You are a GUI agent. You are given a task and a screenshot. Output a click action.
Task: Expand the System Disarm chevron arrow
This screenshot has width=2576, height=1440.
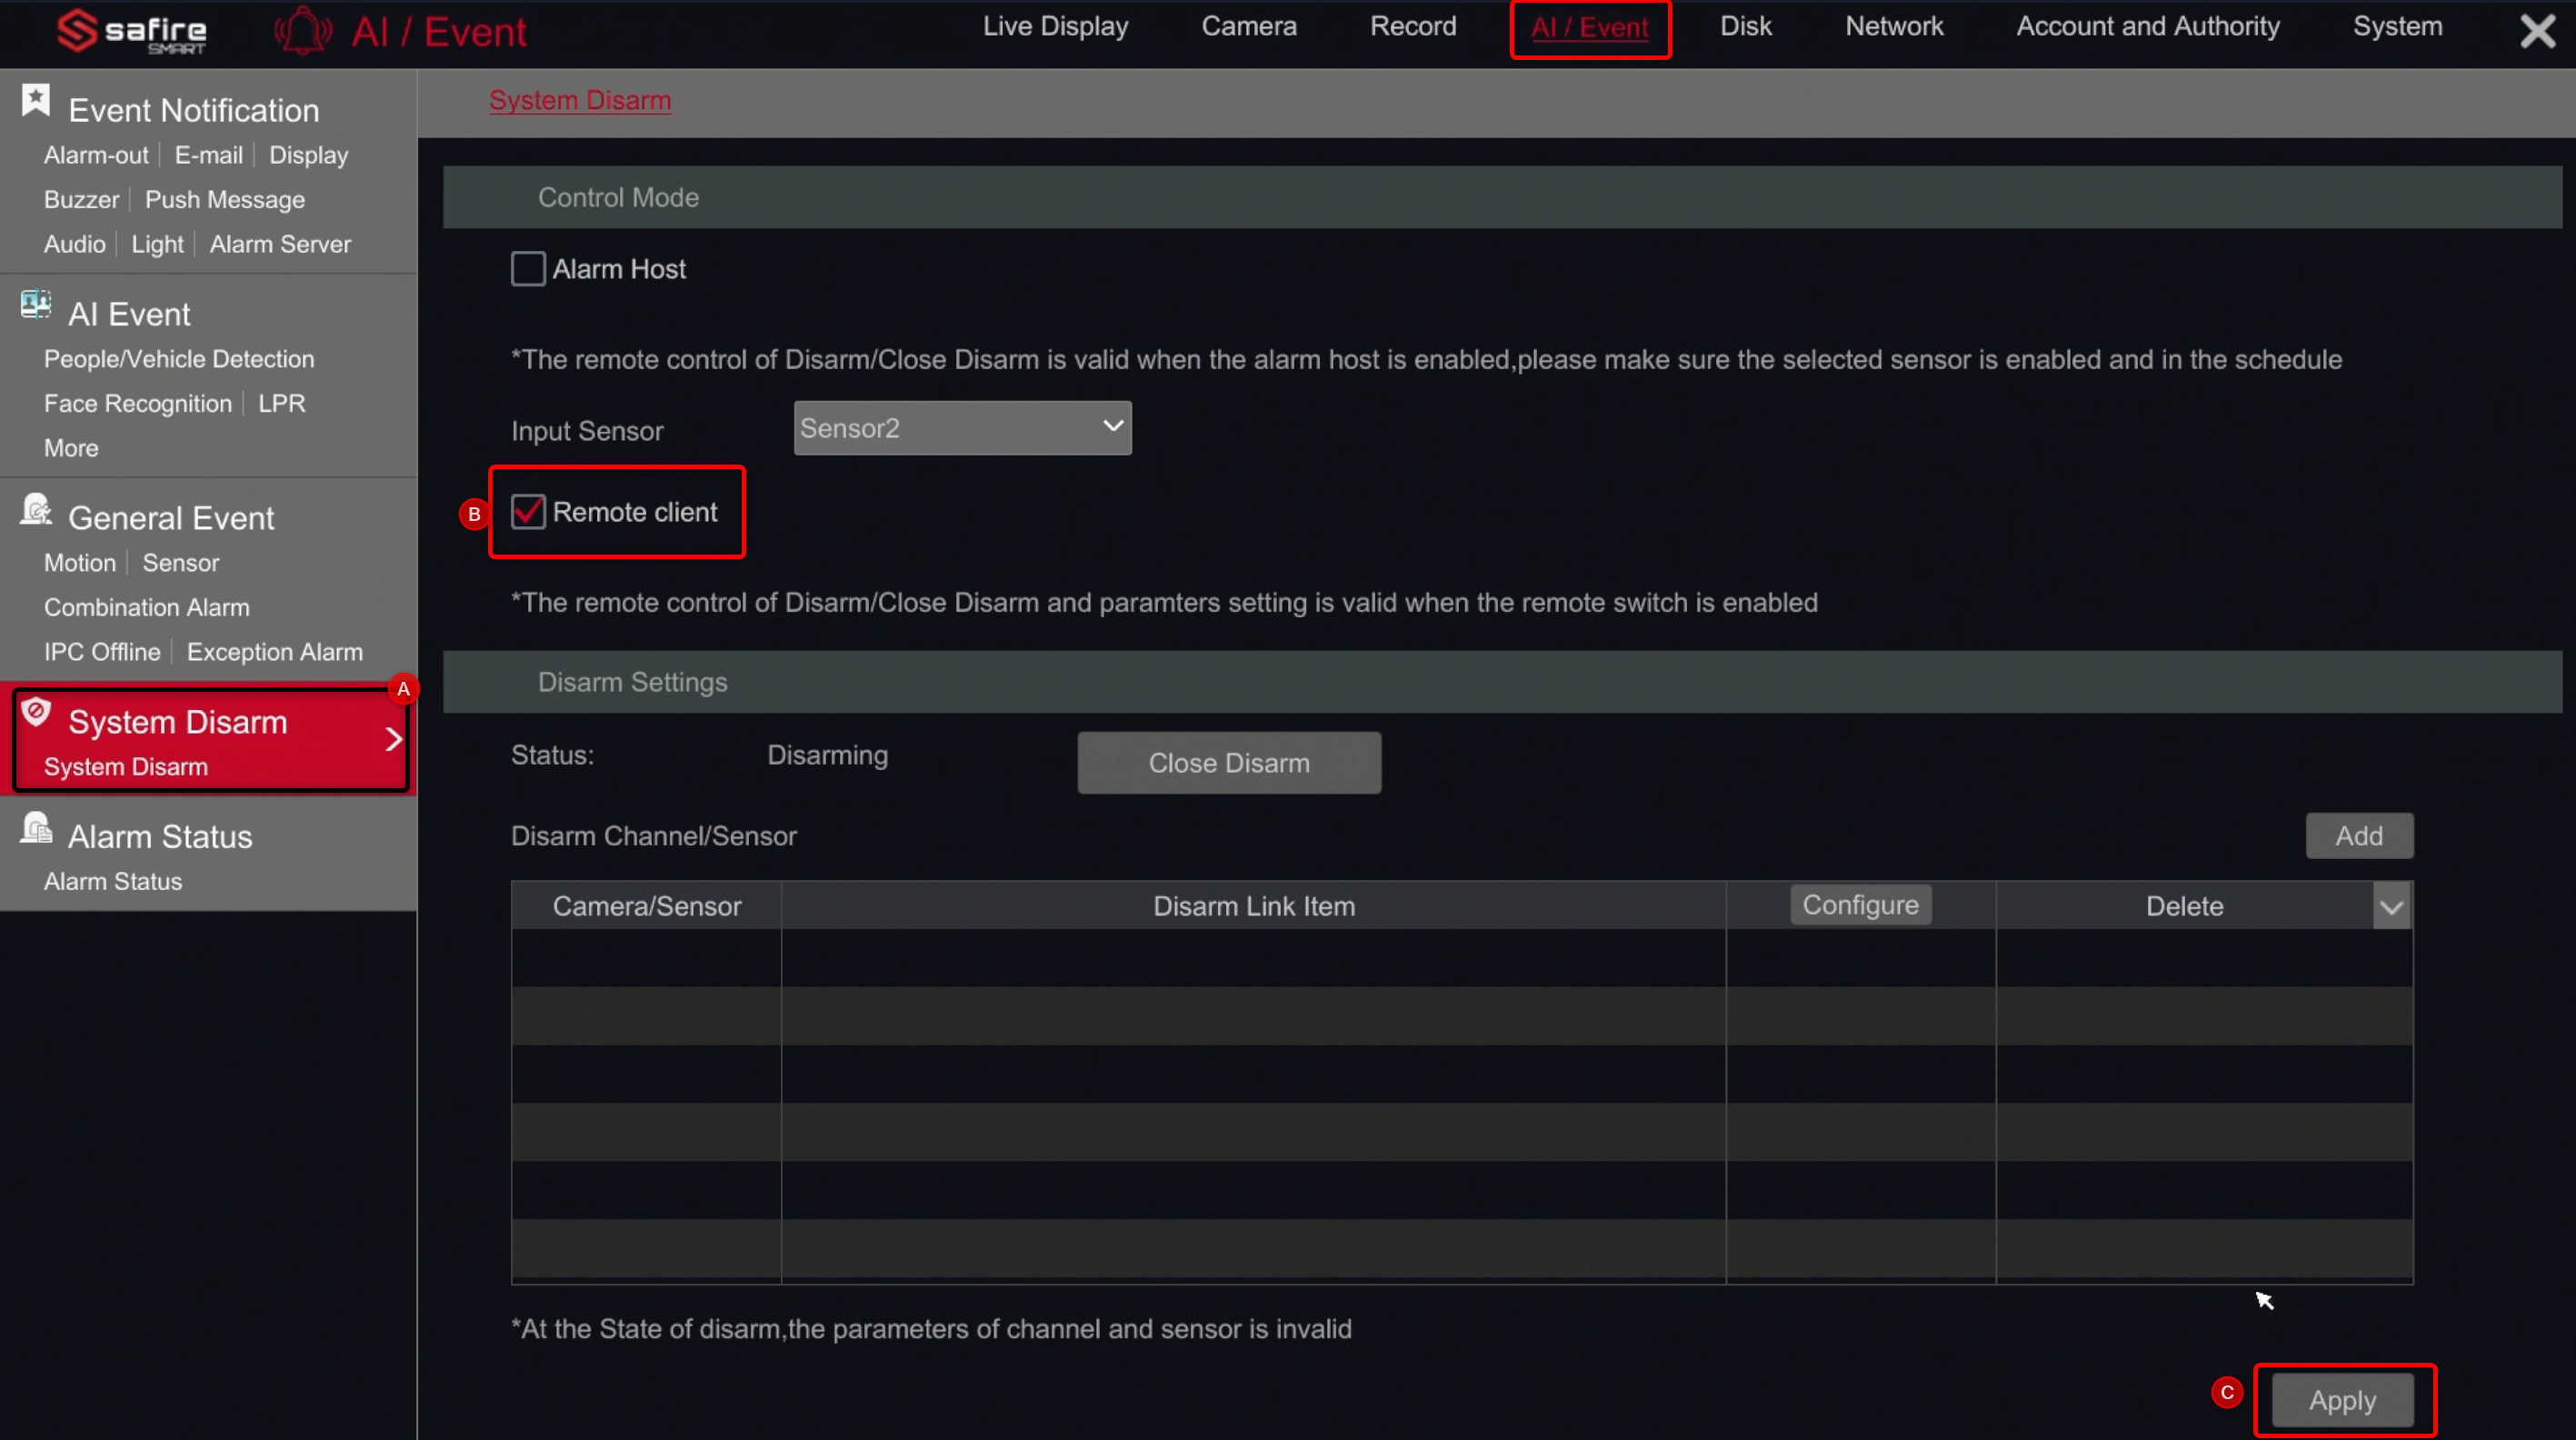[394, 739]
